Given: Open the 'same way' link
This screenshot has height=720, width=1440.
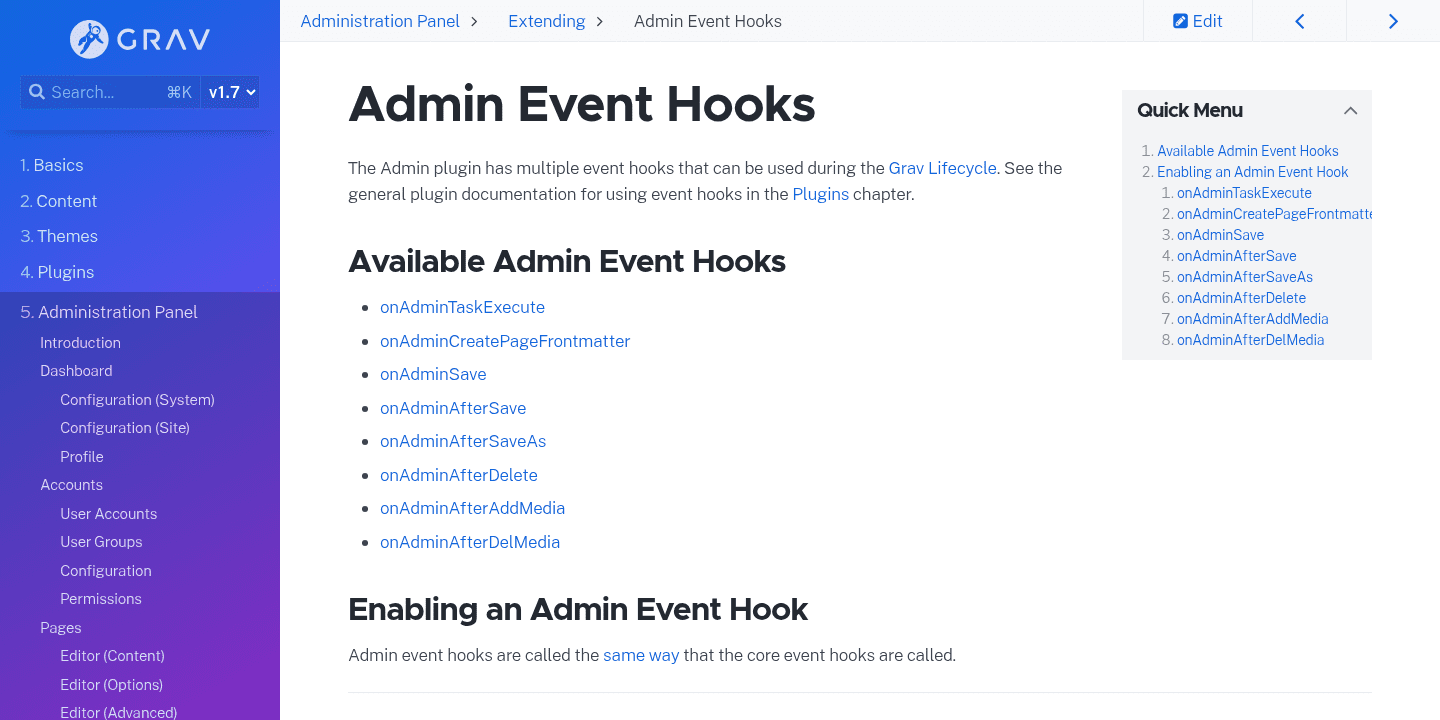Looking at the screenshot, I should point(641,656).
